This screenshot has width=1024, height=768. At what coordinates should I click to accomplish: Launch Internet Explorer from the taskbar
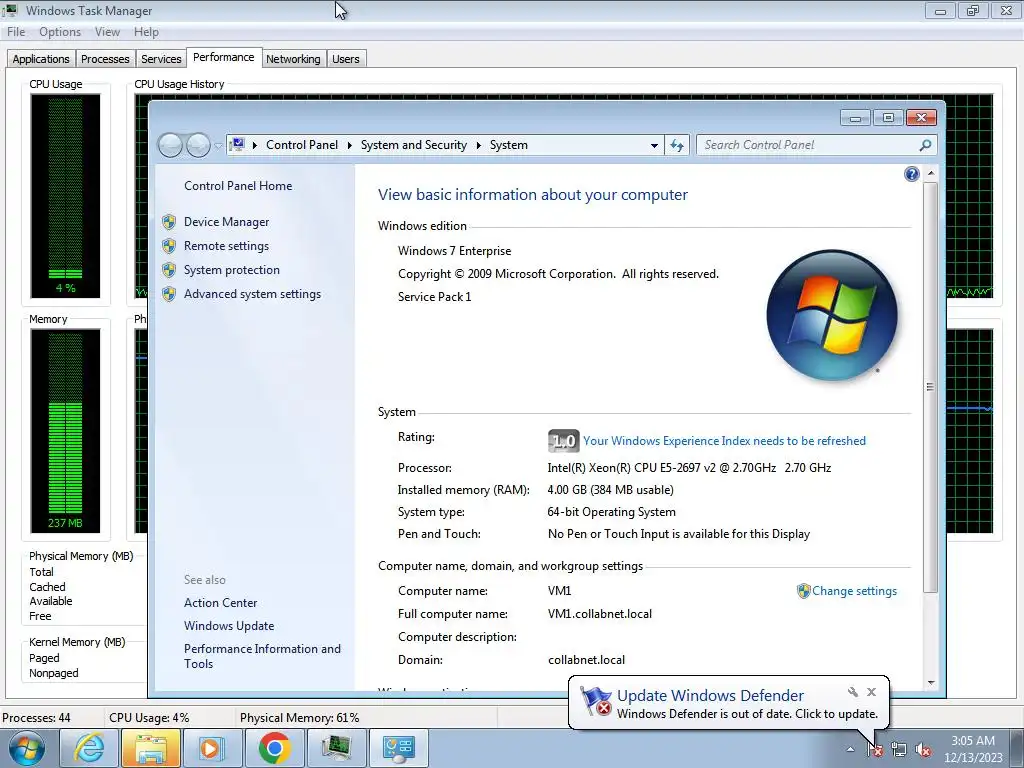[89, 748]
